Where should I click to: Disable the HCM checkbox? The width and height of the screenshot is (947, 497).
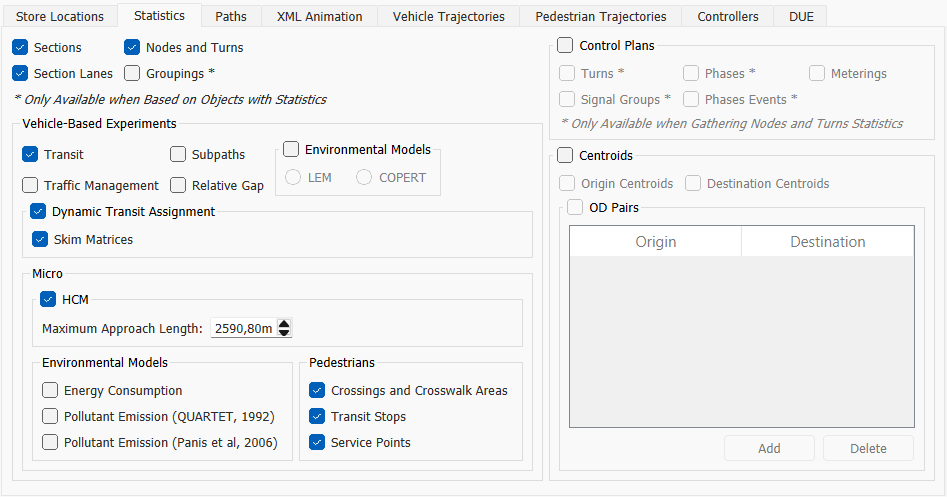(48, 299)
